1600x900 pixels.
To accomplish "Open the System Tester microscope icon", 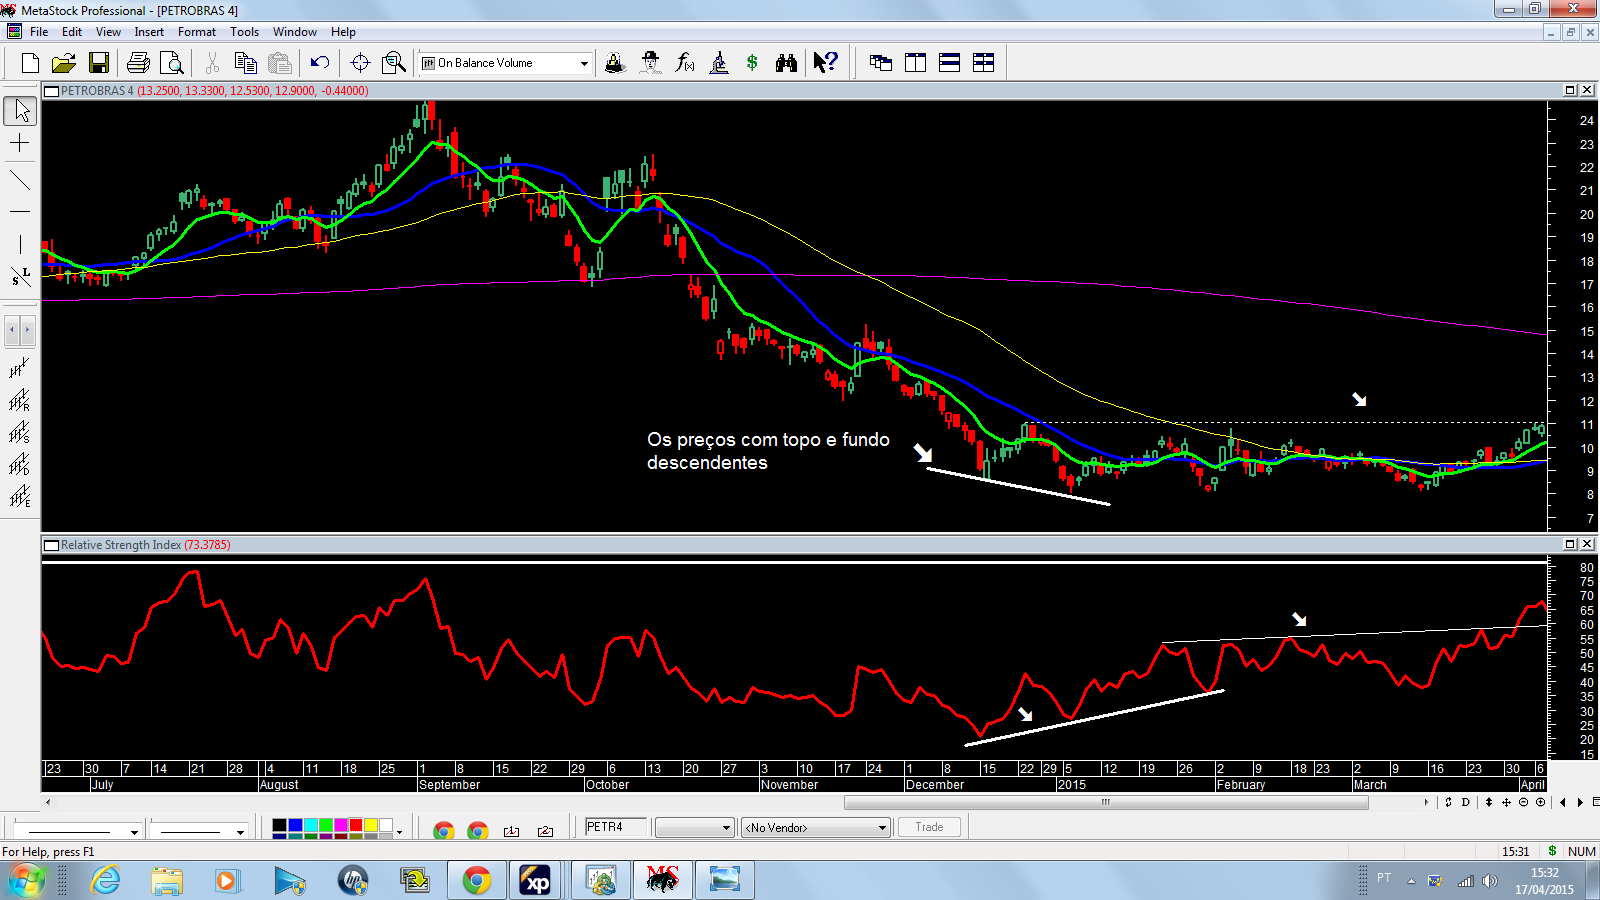I will [719, 63].
